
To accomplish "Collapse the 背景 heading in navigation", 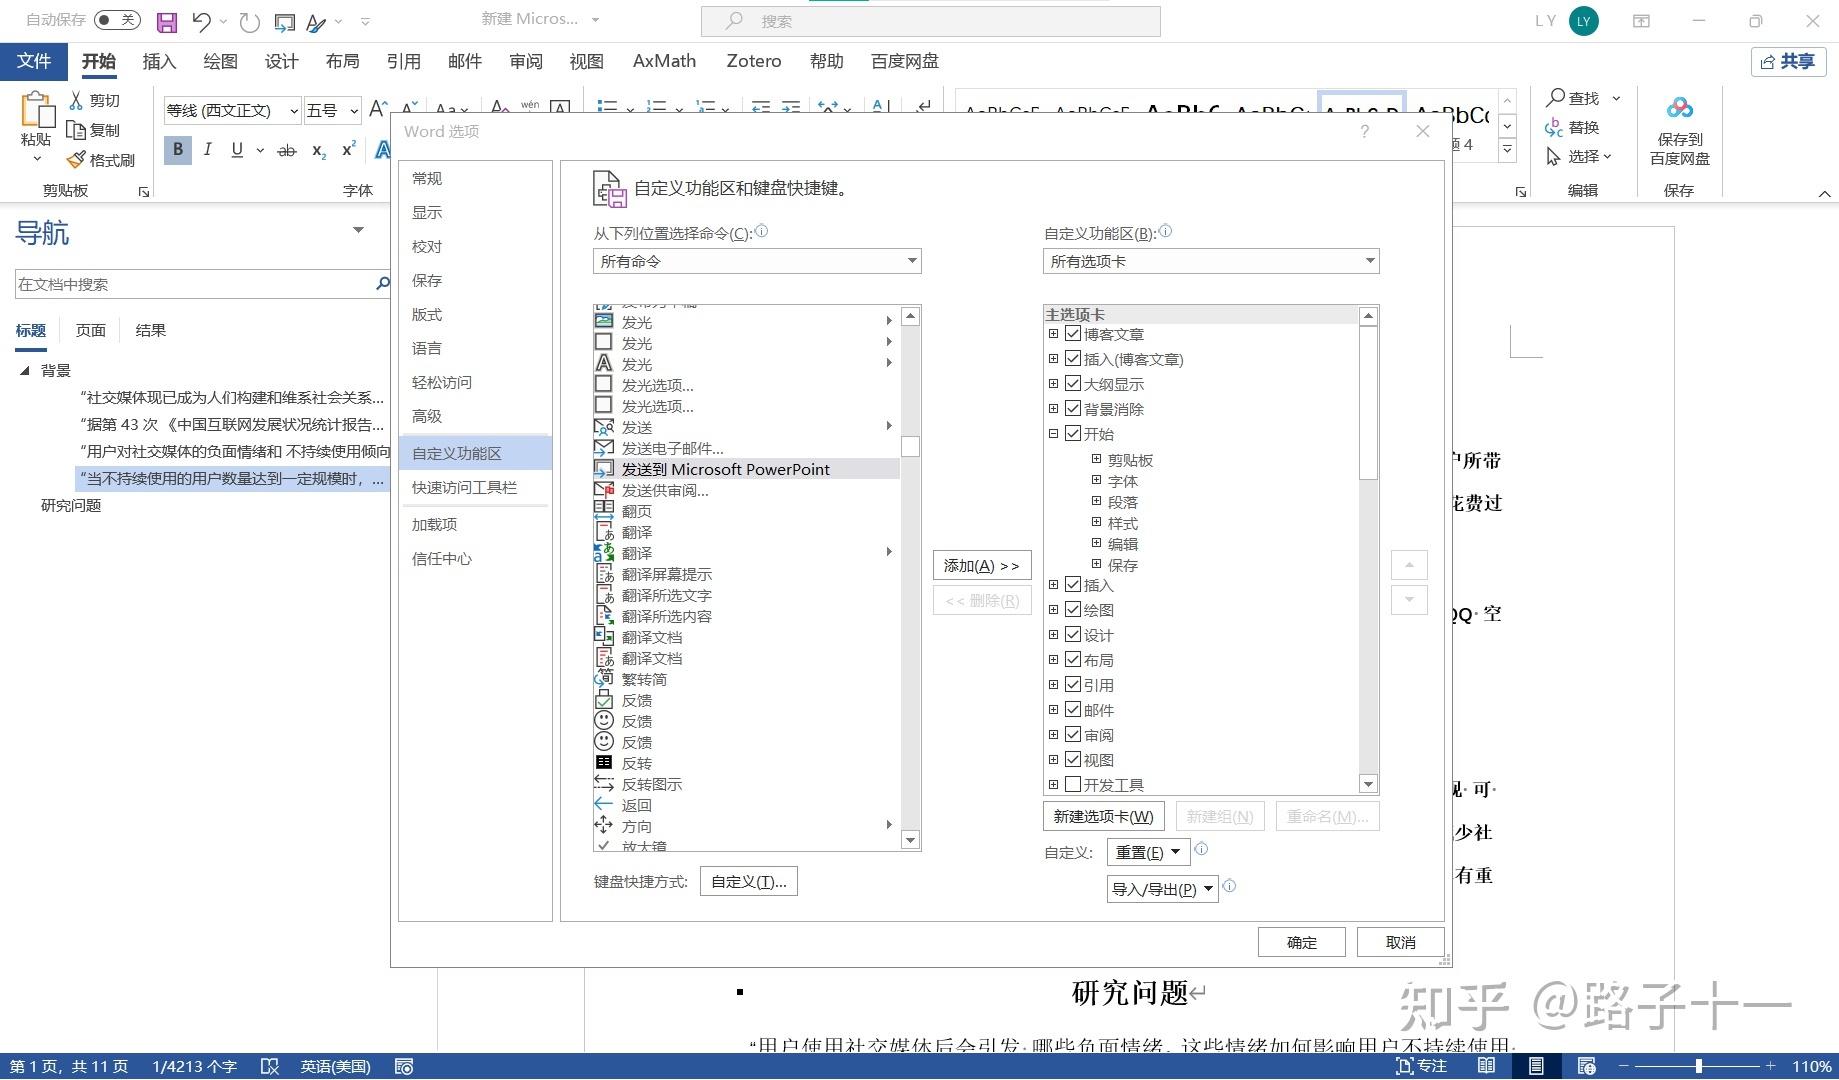I will click(25, 370).
